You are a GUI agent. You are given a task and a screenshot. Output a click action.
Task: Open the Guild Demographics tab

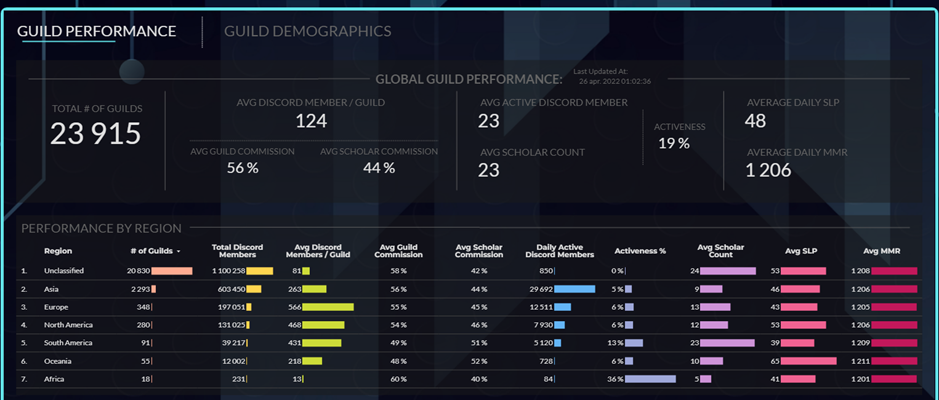pyautogui.click(x=308, y=31)
